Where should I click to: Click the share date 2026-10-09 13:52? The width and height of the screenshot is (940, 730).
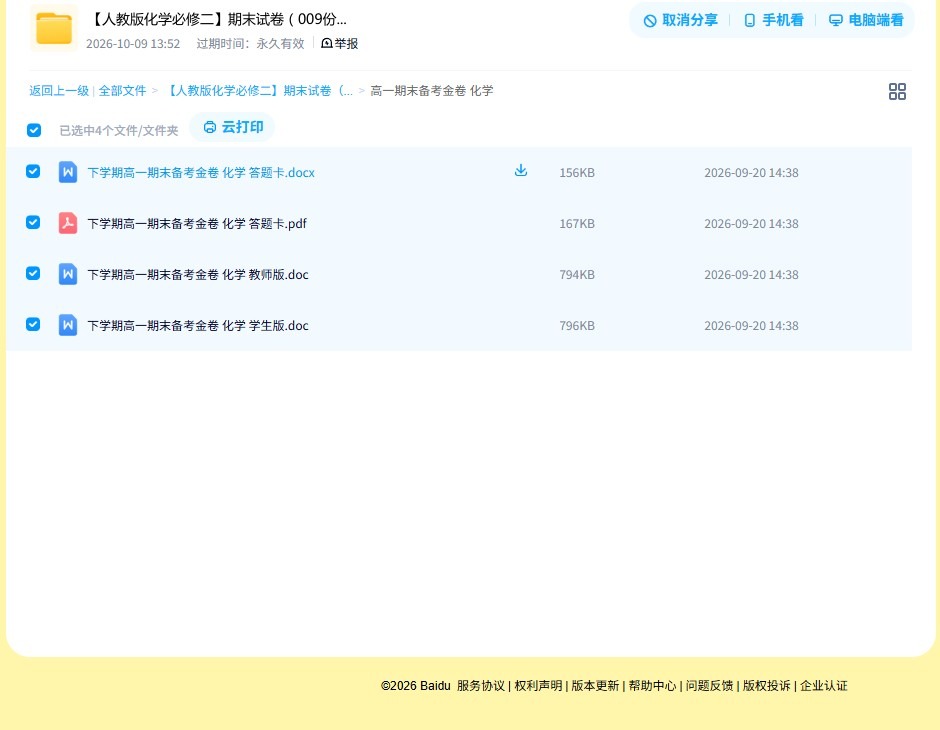point(133,44)
